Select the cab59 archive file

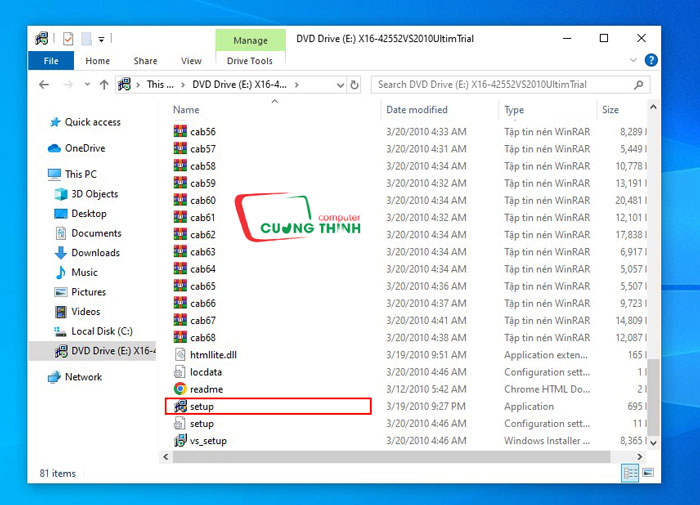[x=195, y=183]
